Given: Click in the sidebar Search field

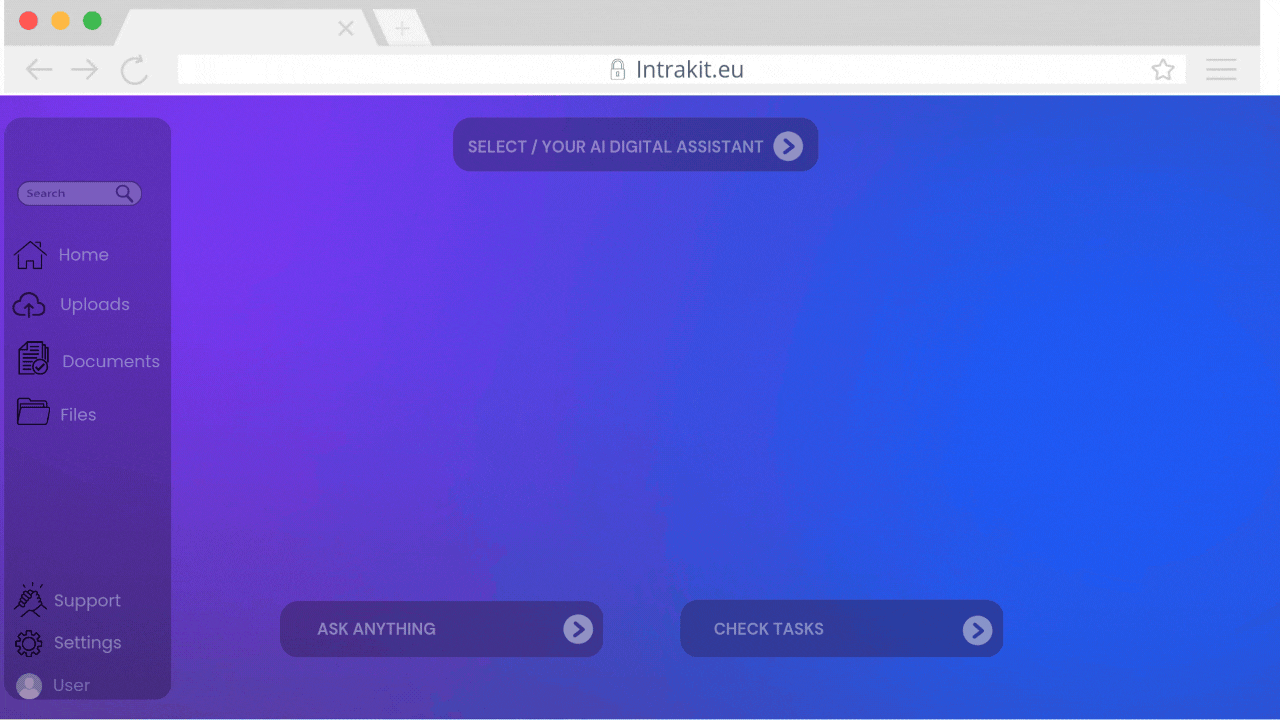Looking at the screenshot, I should point(68,194).
